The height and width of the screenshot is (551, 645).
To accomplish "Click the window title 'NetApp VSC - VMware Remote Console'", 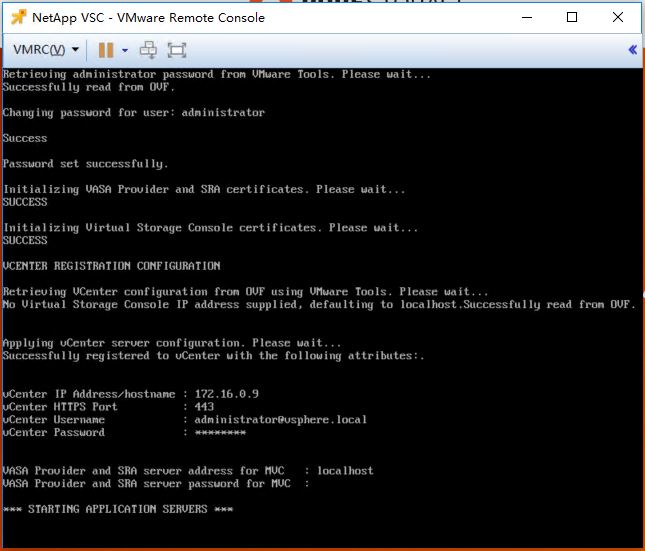I will coord(148,18).
